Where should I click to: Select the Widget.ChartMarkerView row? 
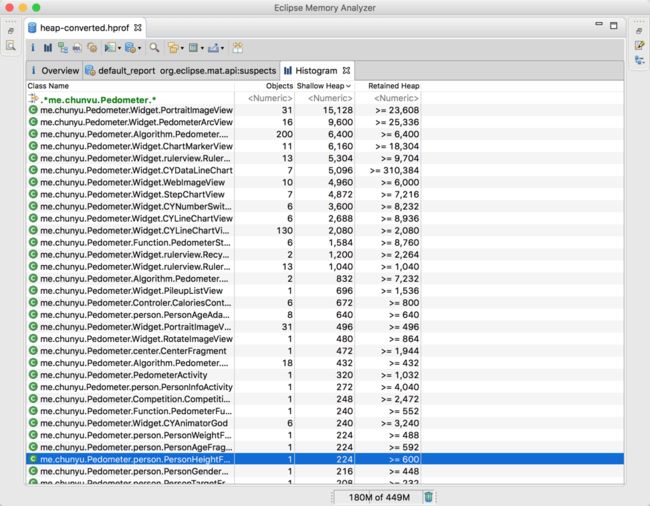[x=325, y=146]
